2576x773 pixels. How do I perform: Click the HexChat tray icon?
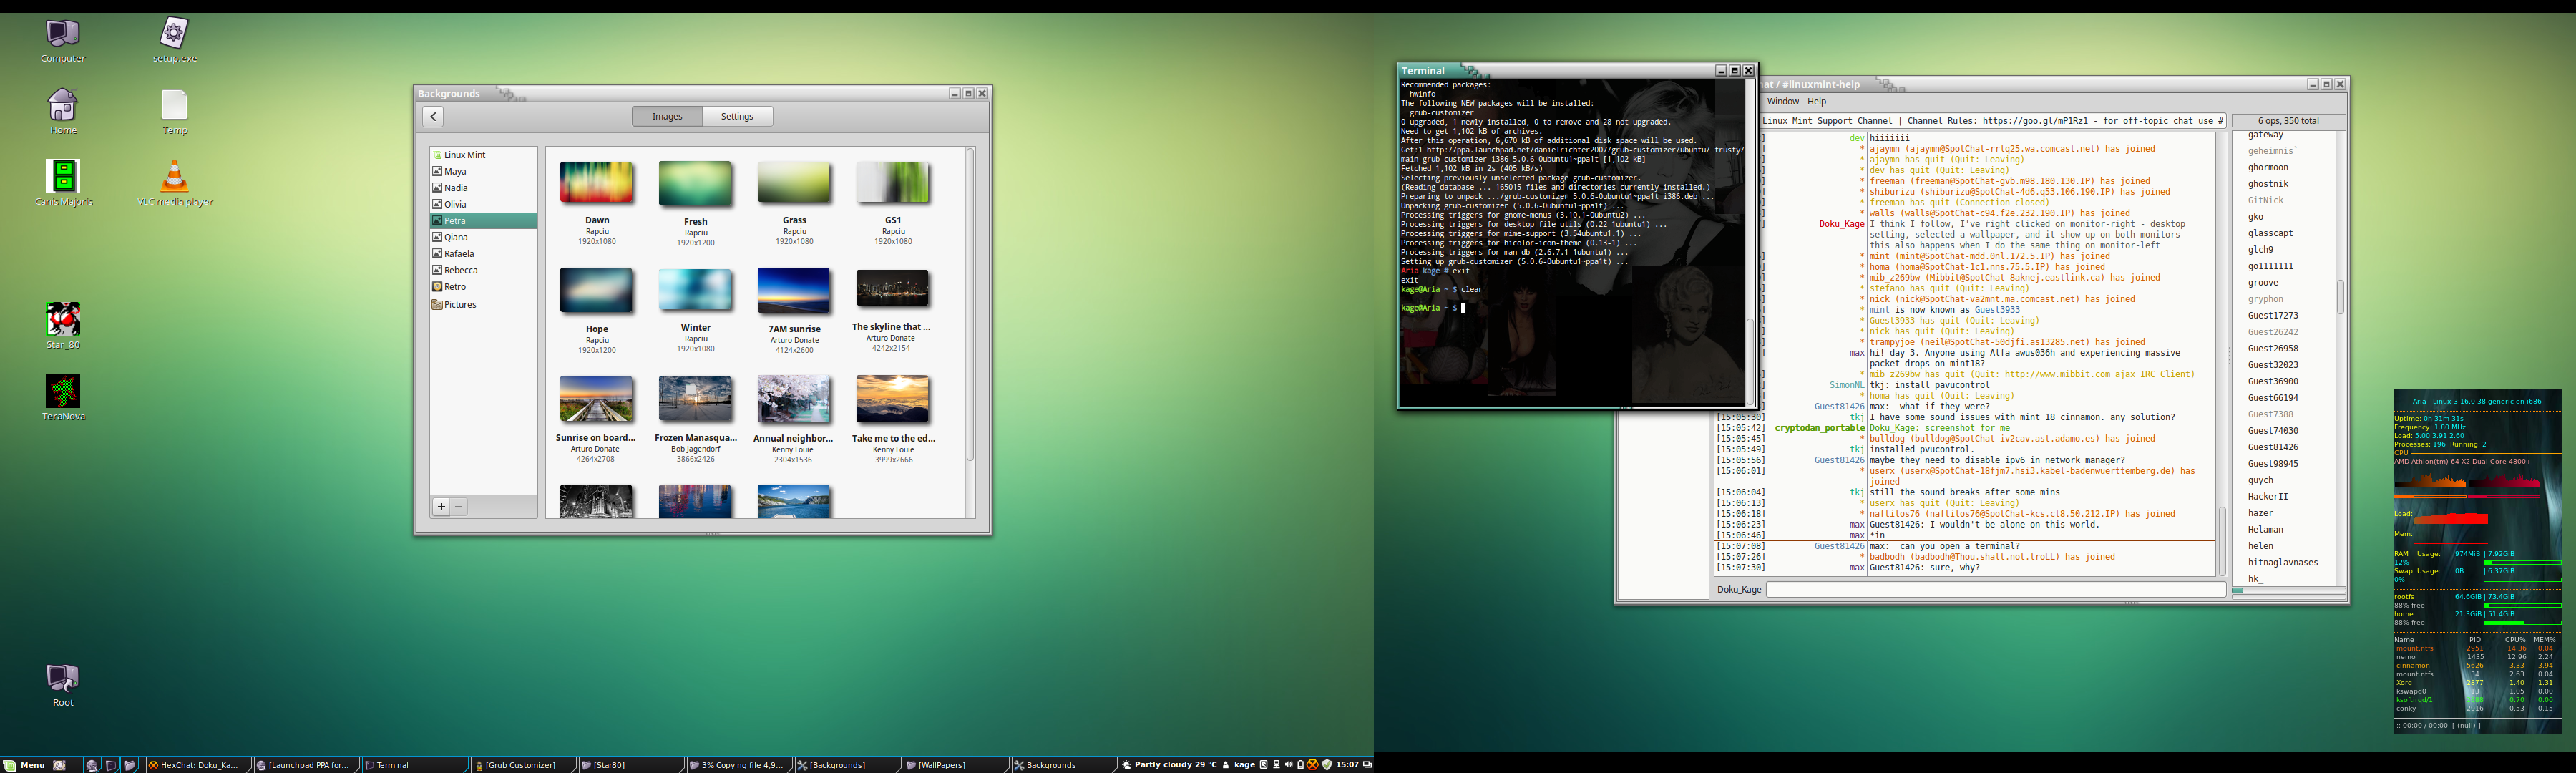(1313, 765)
